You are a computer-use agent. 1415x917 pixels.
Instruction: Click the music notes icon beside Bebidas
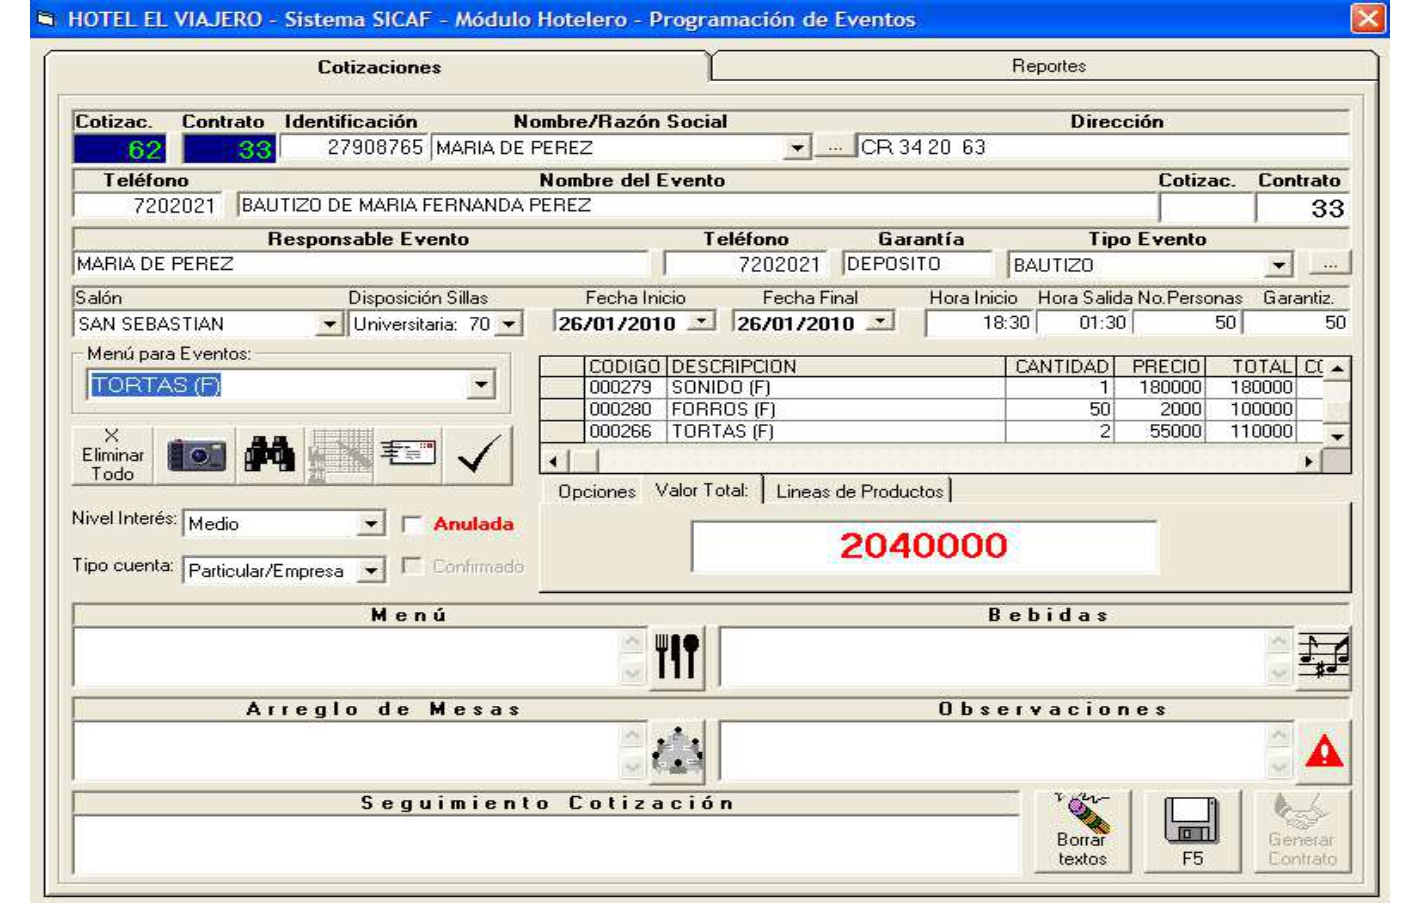pyautogui.click(x=1323, y=657)
